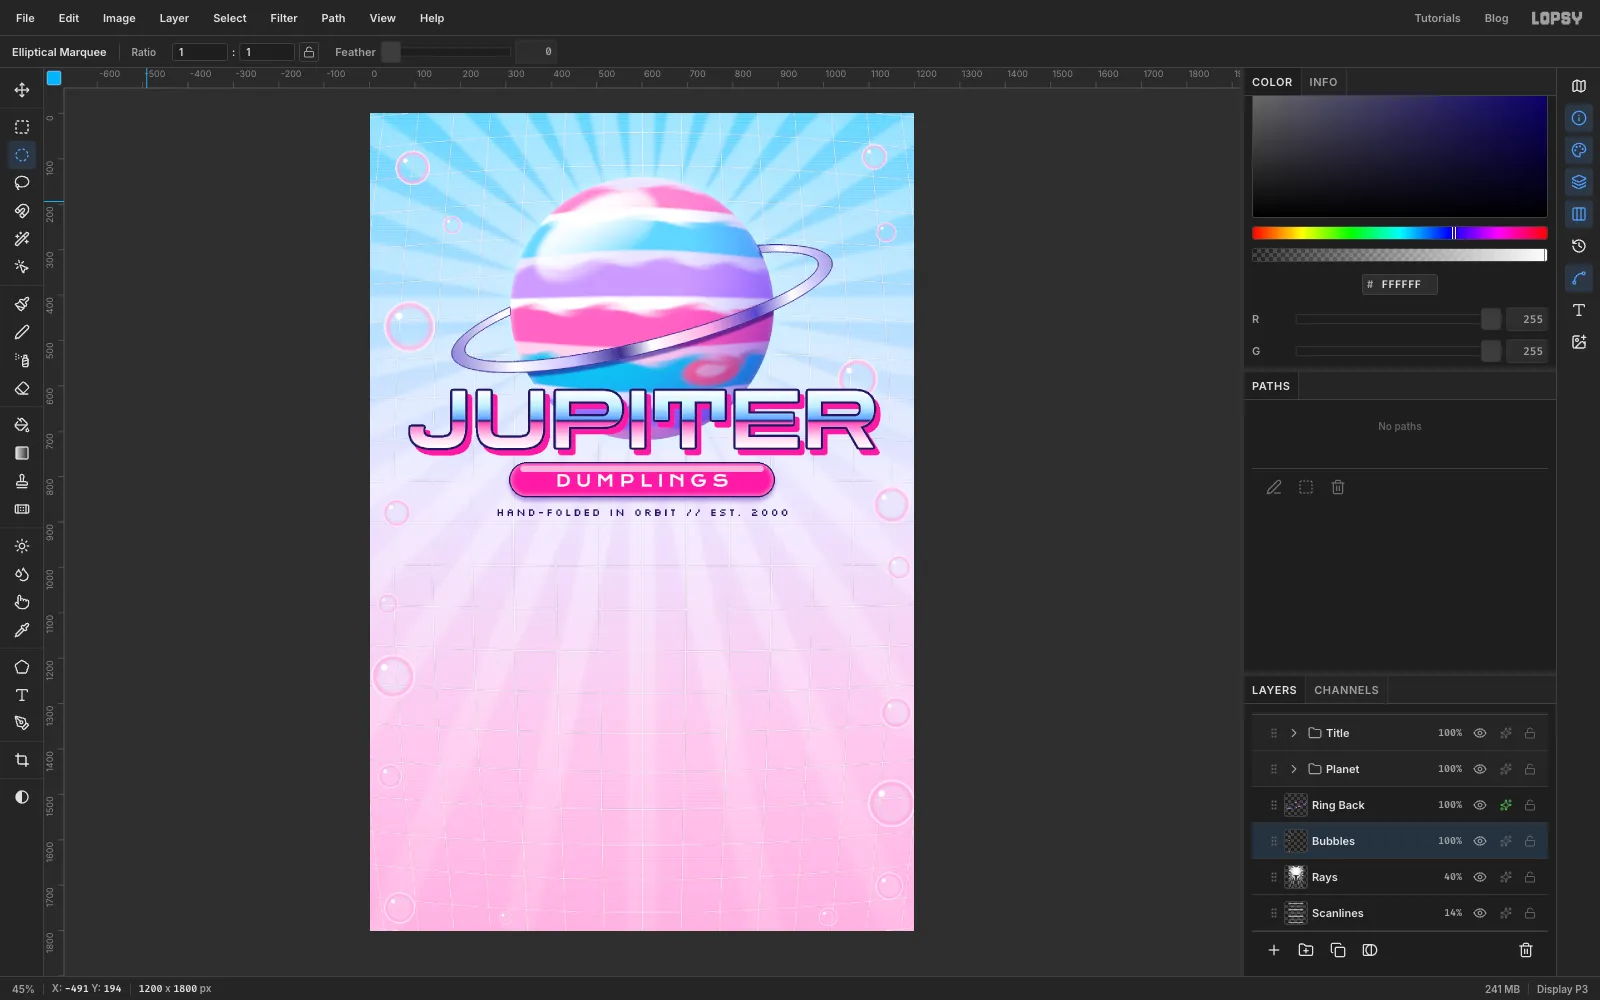Toggle visibility of the Planet group

(x=1480, y=769)
